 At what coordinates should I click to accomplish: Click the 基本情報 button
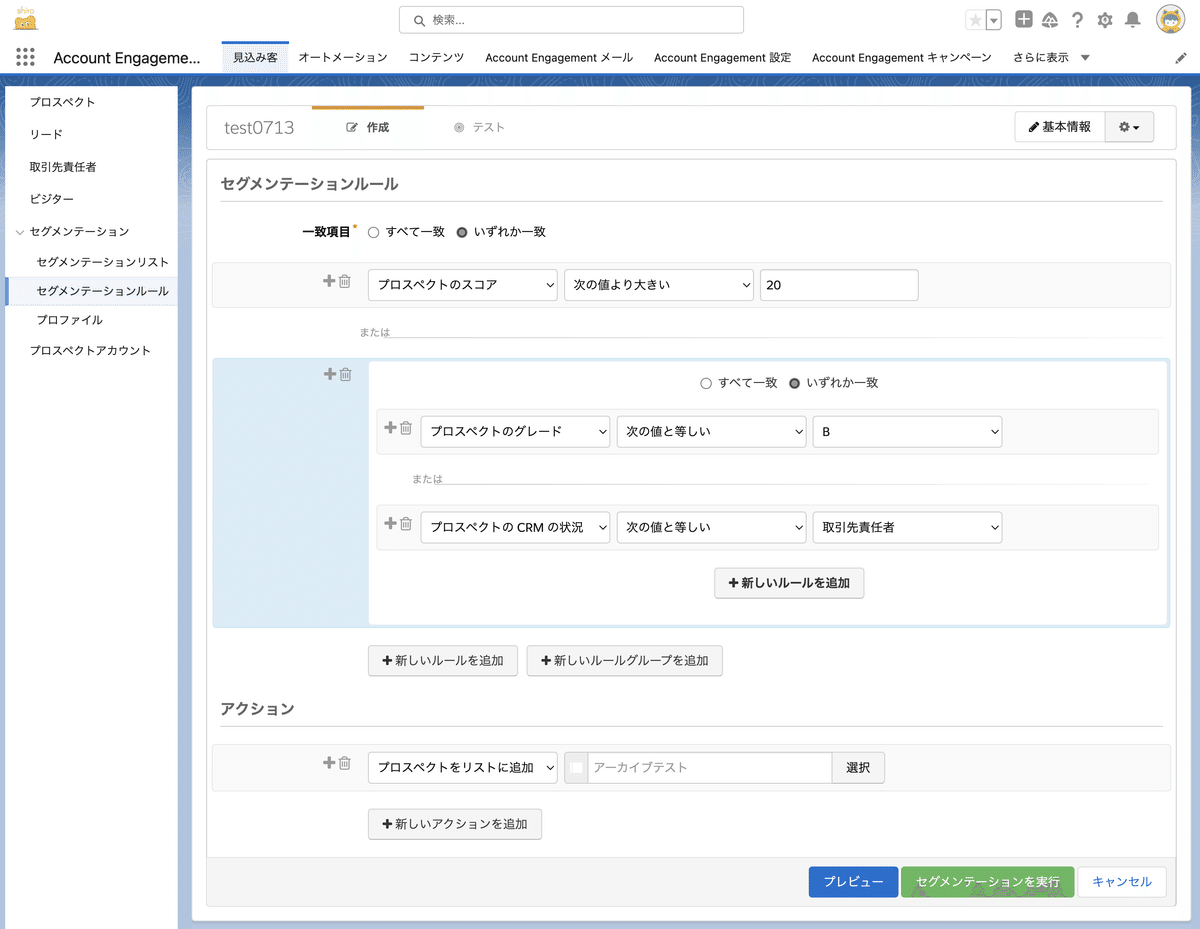click(x=1060, y=127)
